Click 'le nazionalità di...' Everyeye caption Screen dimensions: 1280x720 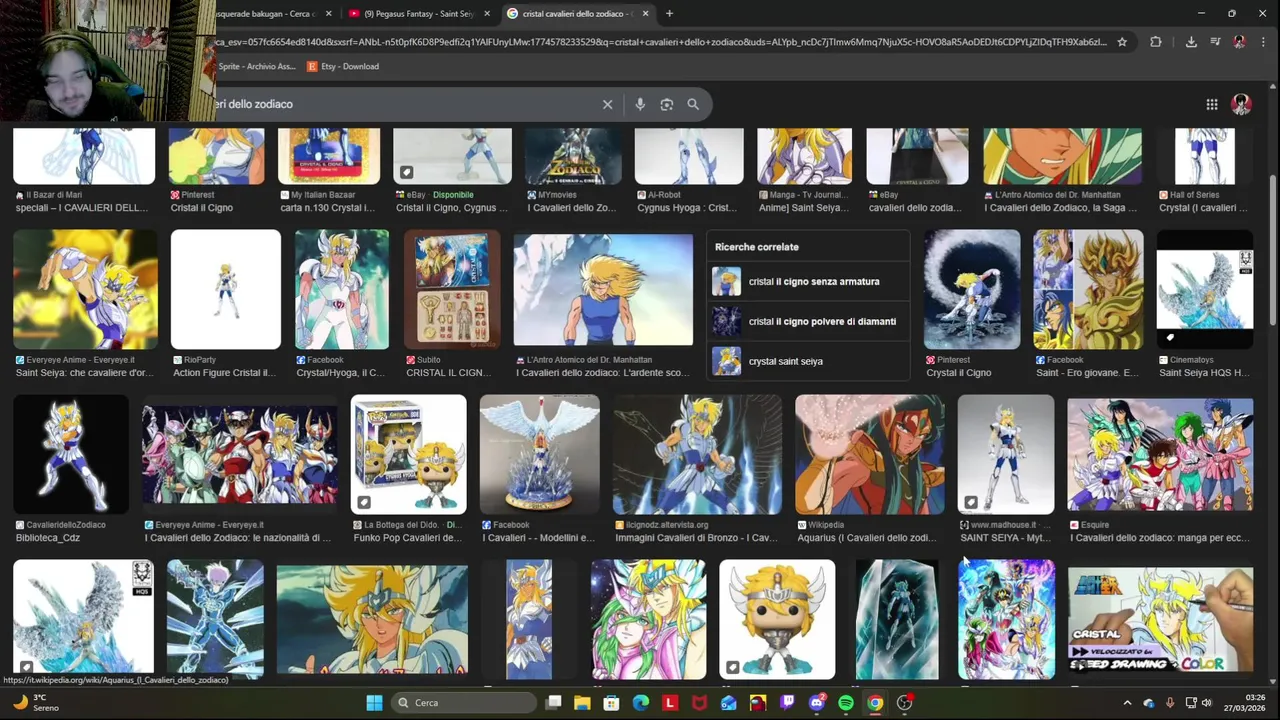237,538
